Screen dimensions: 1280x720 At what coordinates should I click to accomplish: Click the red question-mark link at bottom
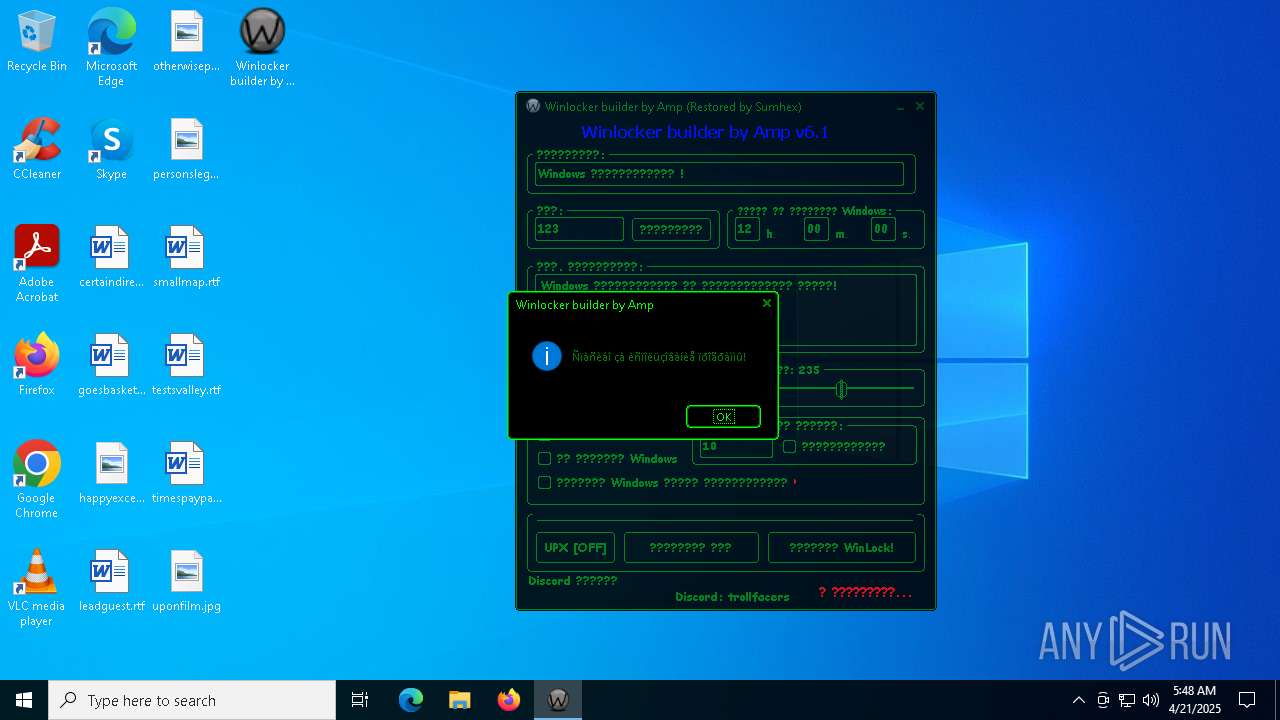pyautogui.click(x=865, y=592)
